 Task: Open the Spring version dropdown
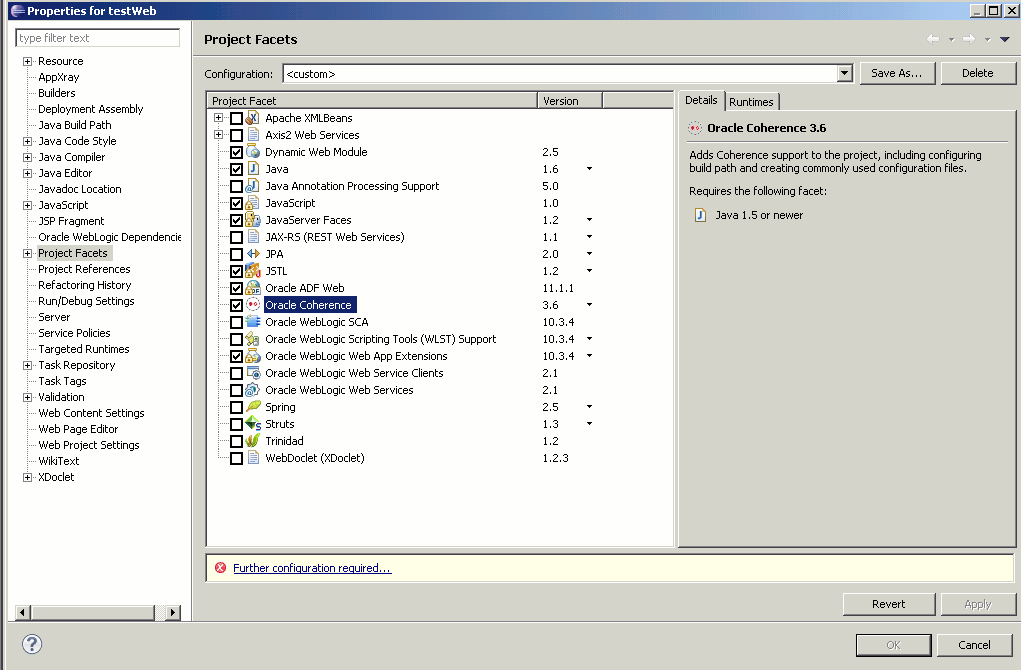[589, 406]
